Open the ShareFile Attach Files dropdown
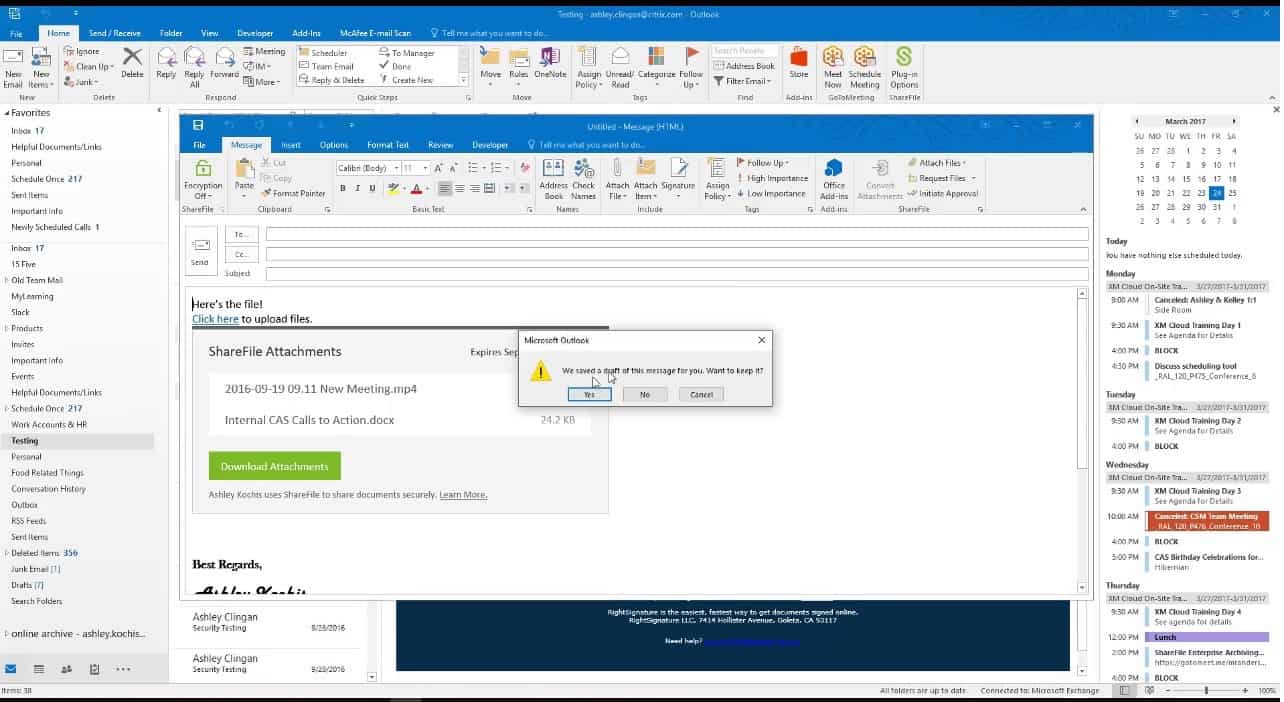The height and width of the screenshot is (702, 1284). pyautogui.click(x=938, y=163)
